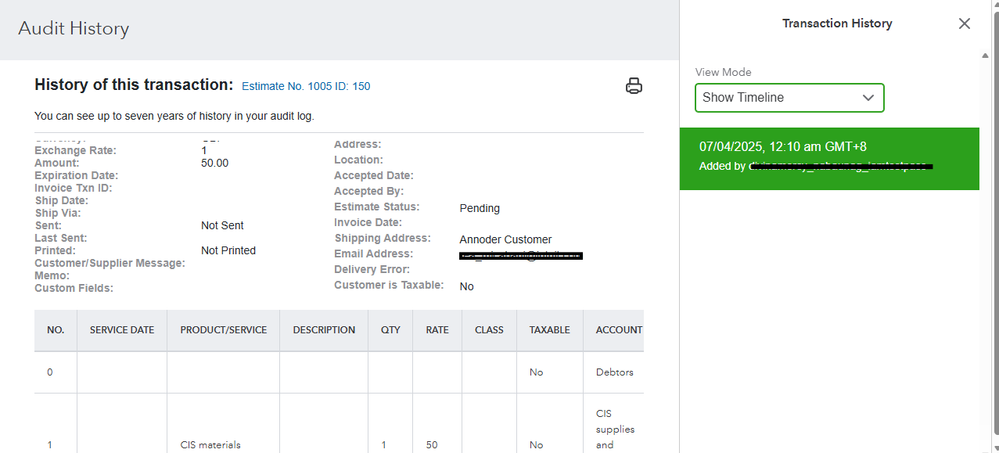Click the CLASS column header

489,330
